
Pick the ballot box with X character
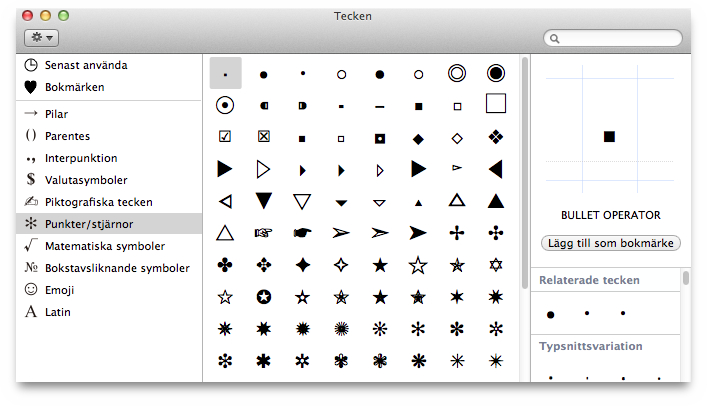pos(264,137)
